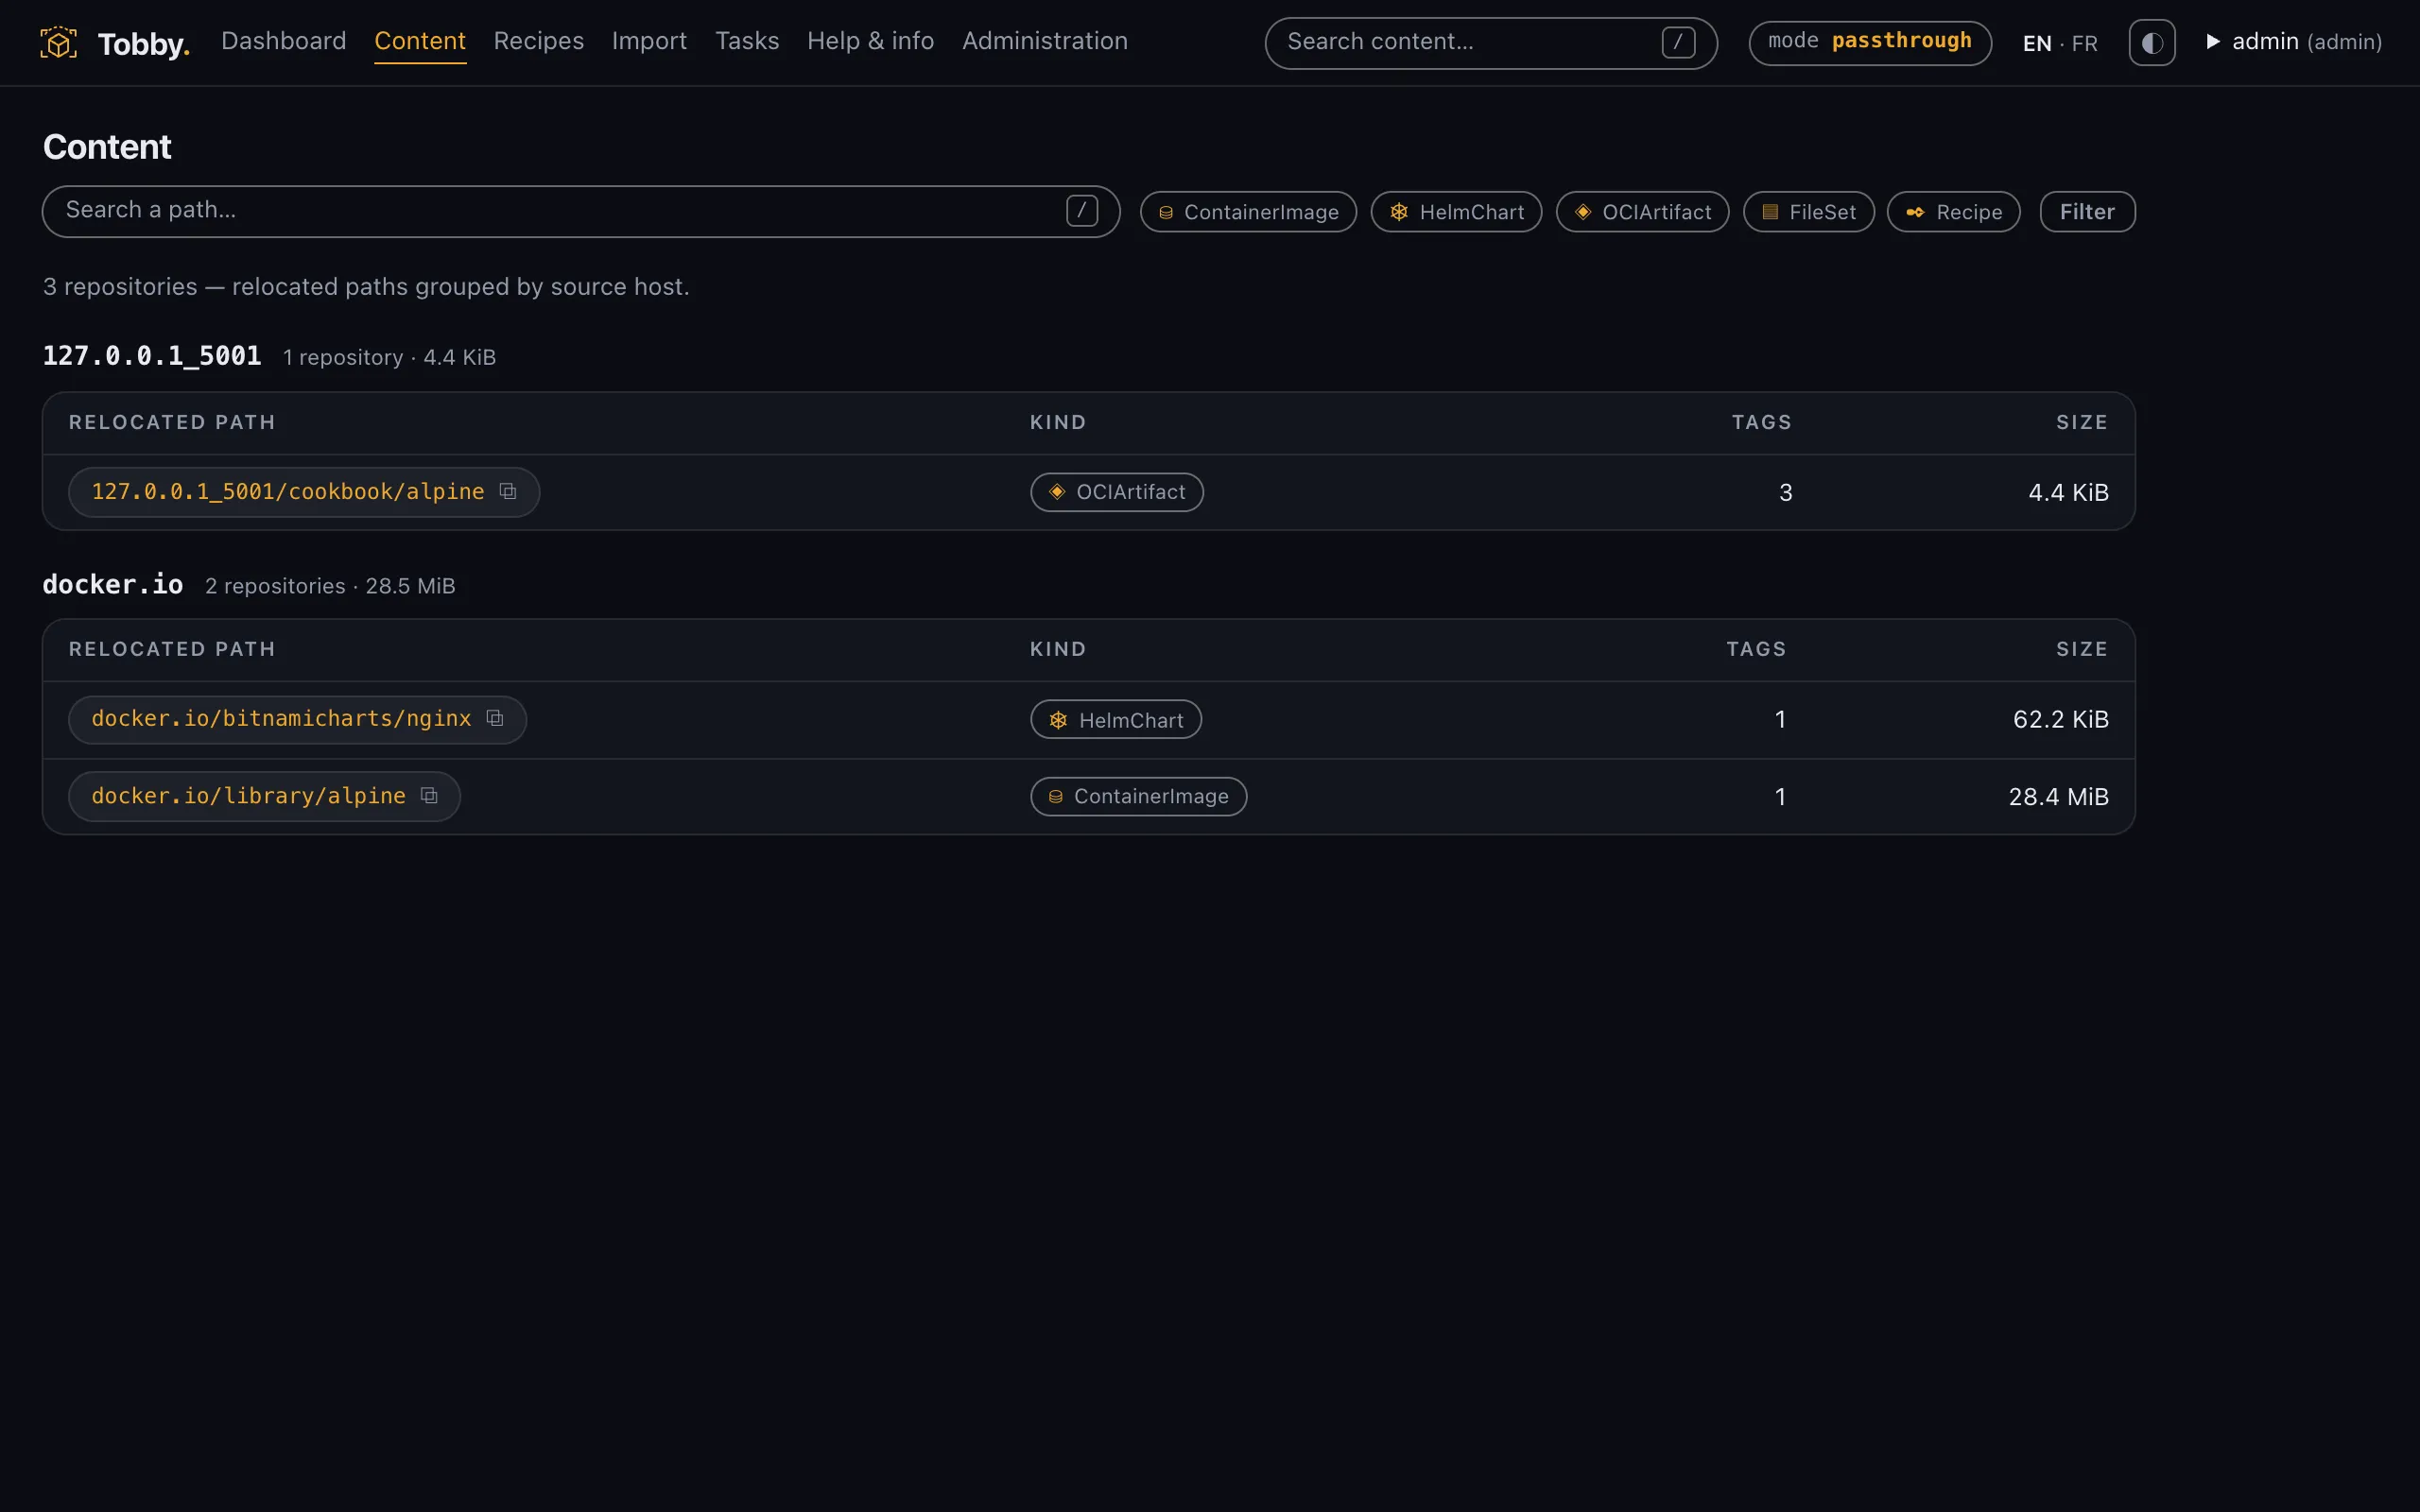Open 127.0.0.1_5001/cookbook/alpine repository
This screenshot has height=1512, width=2420.
click(x=288, y=492)
